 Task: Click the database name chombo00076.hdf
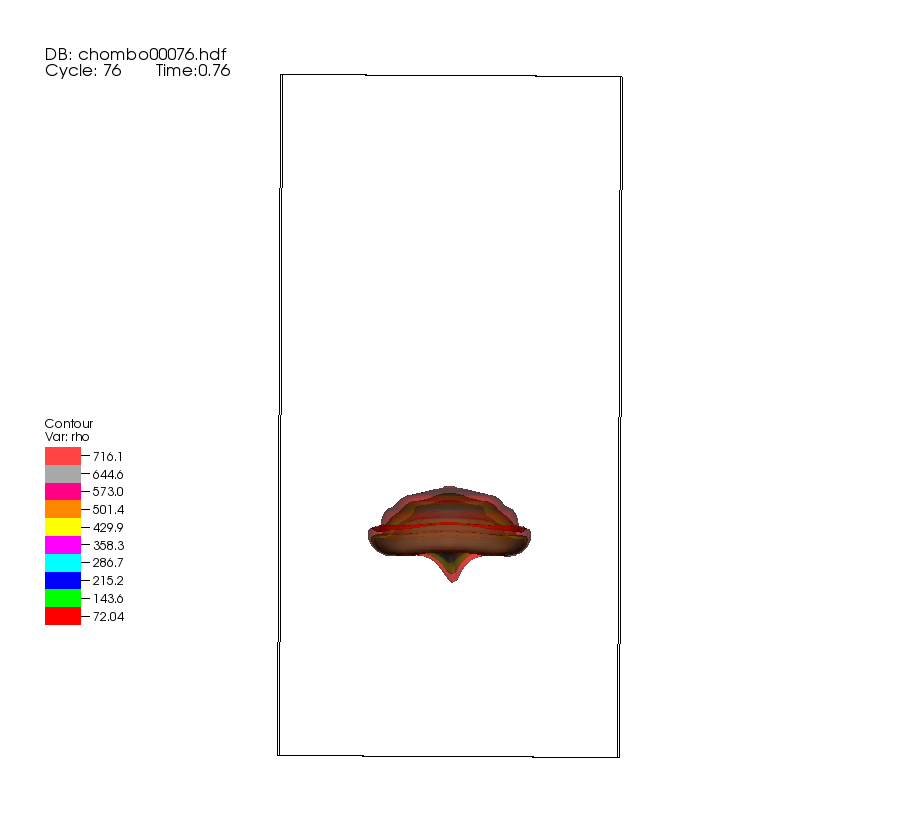152,54
